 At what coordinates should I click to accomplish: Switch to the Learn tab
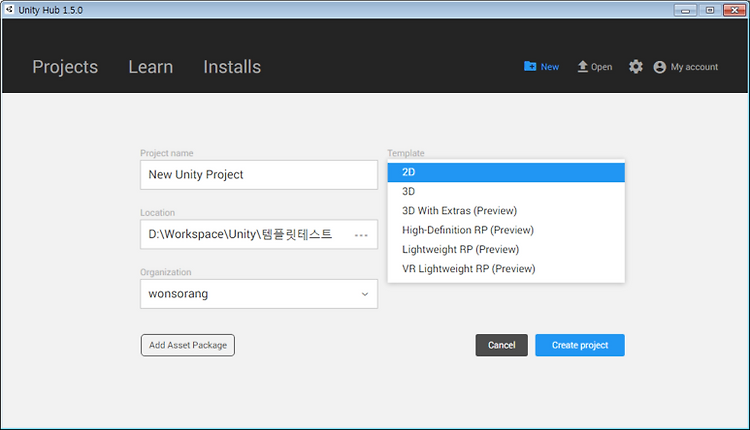pyautogui.click(x=151, y=67)
